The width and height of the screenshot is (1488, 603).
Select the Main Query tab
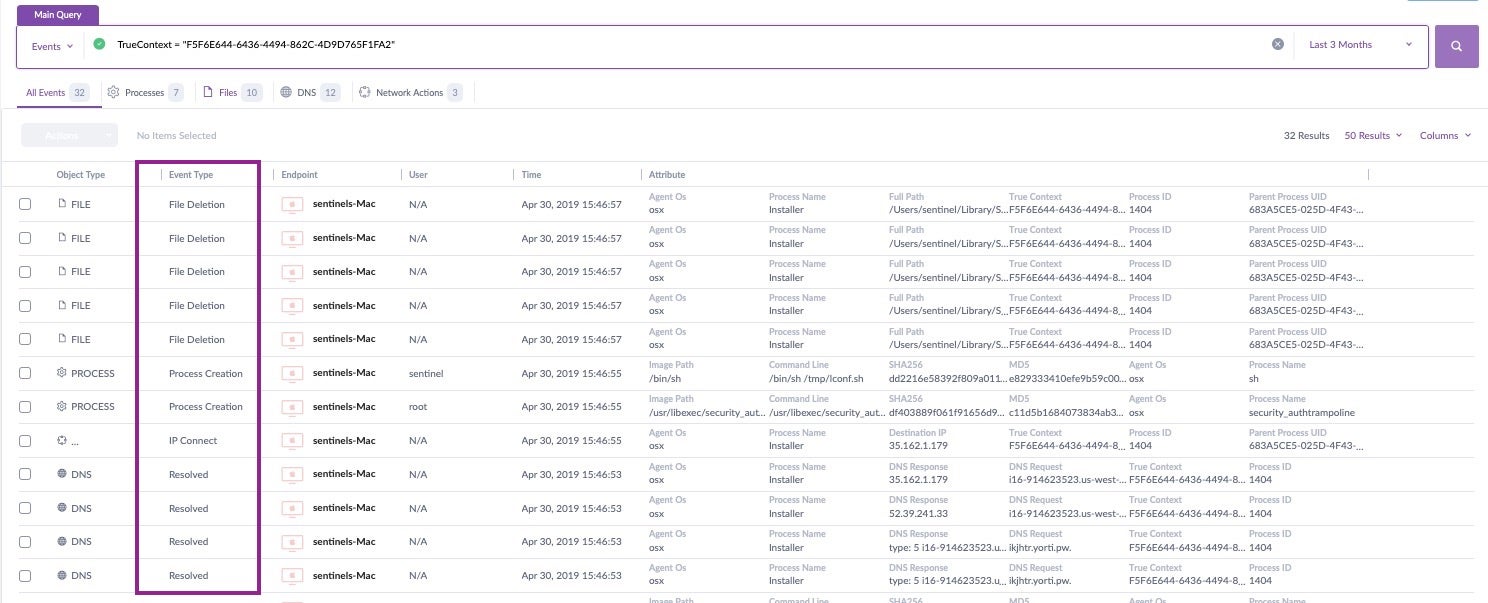[57, 15]
